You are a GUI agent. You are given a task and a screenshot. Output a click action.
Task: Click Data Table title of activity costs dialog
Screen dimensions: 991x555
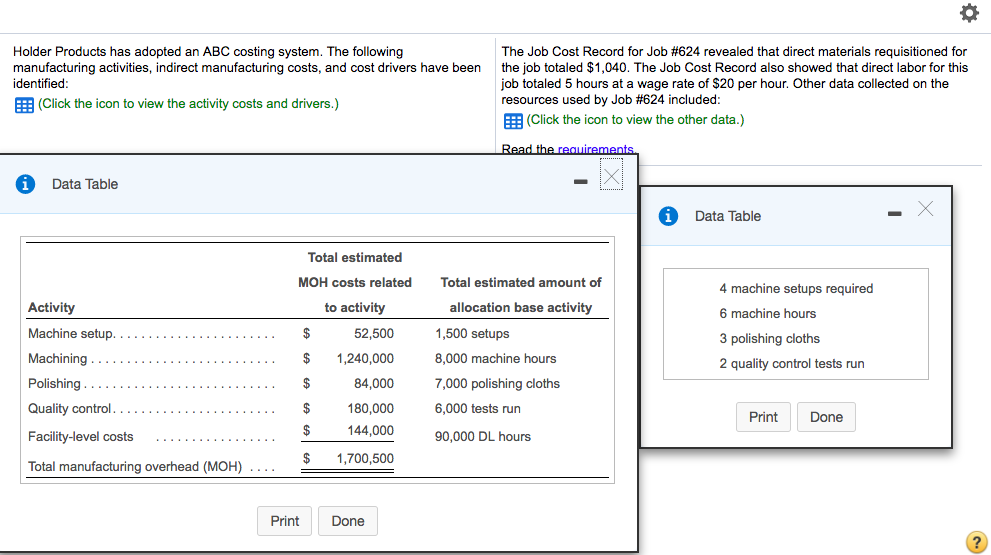click(85, 184)
